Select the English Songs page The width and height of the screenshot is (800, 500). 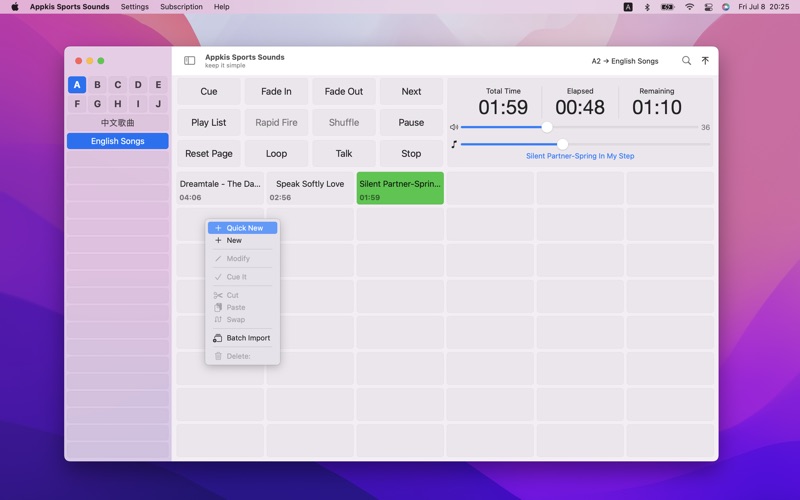117,141
